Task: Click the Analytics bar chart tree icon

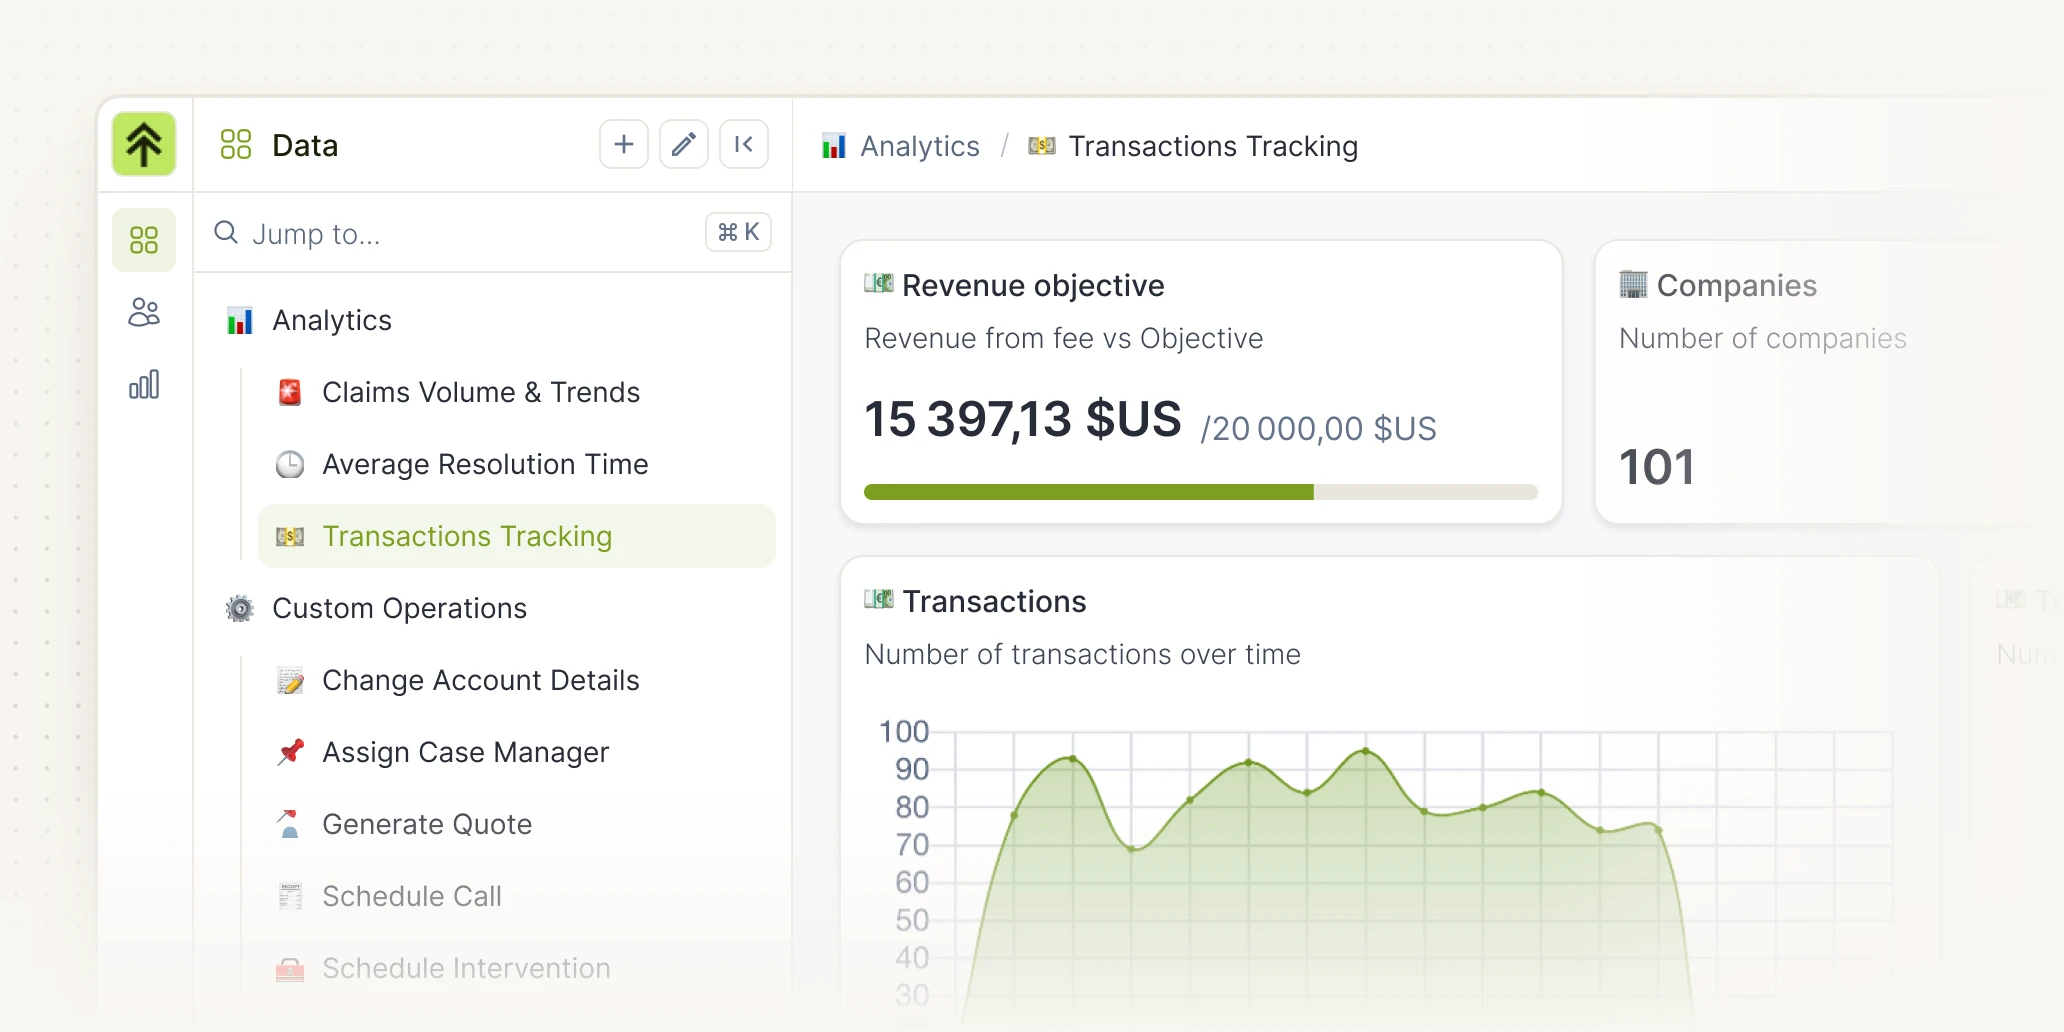Action: 240,320
